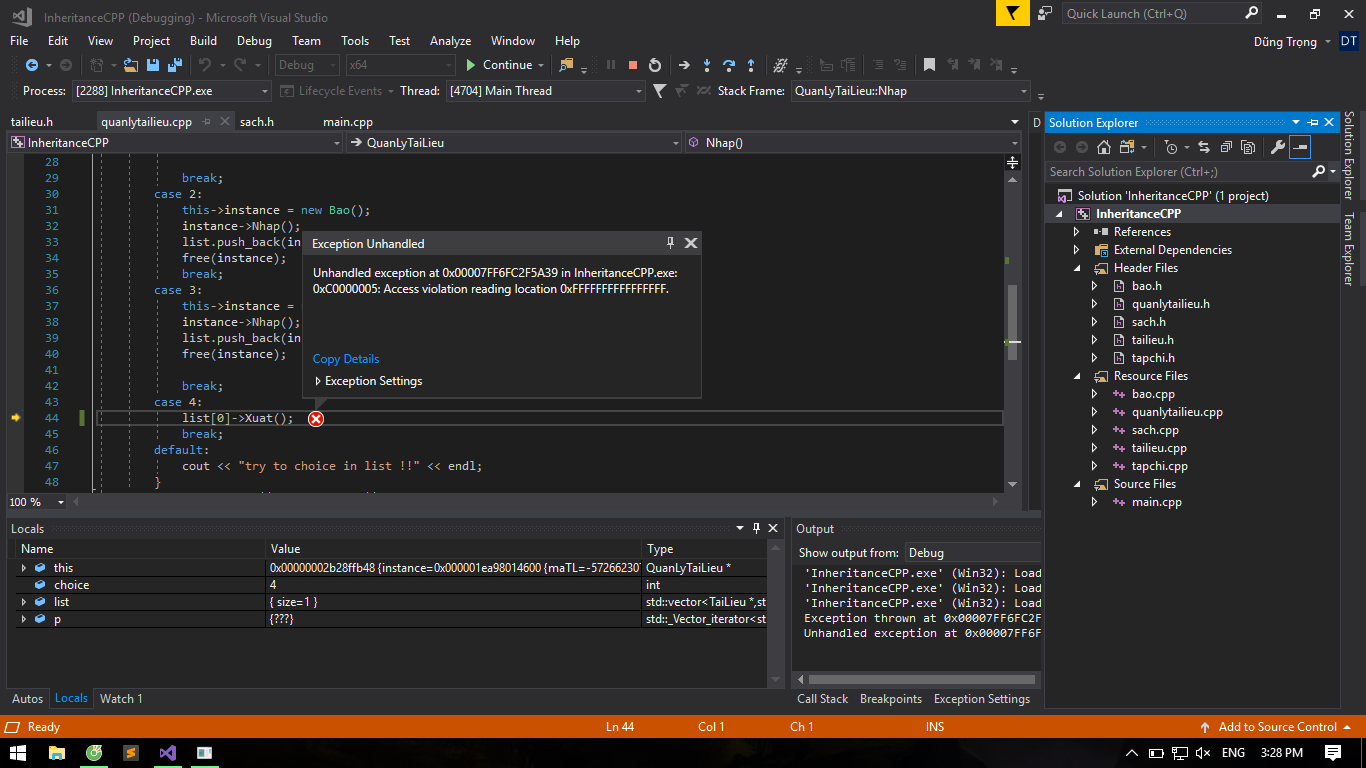The image size is (1366, 768).
Task: Collapse the Header Files folder
Action: coord(1077,268)
